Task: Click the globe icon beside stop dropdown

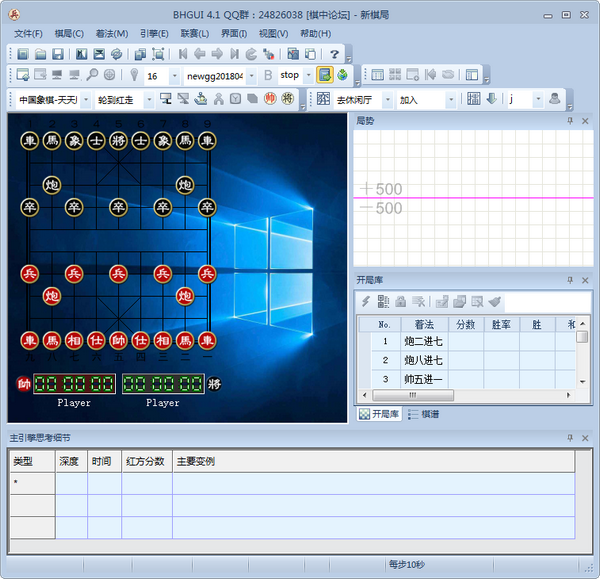Action: (343, 76)
